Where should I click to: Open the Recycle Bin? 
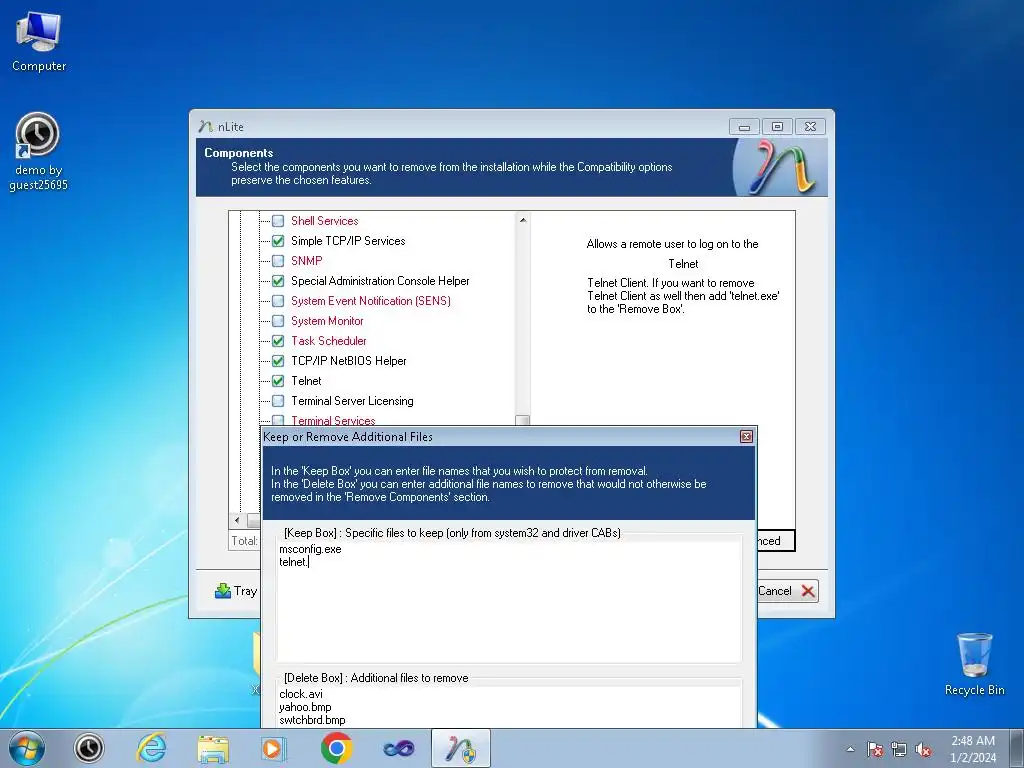tap(974, 664)
